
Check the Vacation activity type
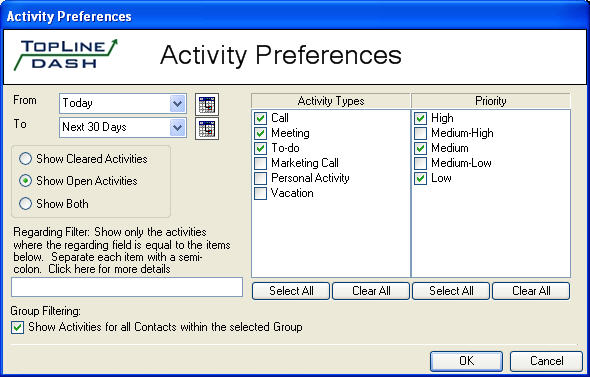[260, 193]
